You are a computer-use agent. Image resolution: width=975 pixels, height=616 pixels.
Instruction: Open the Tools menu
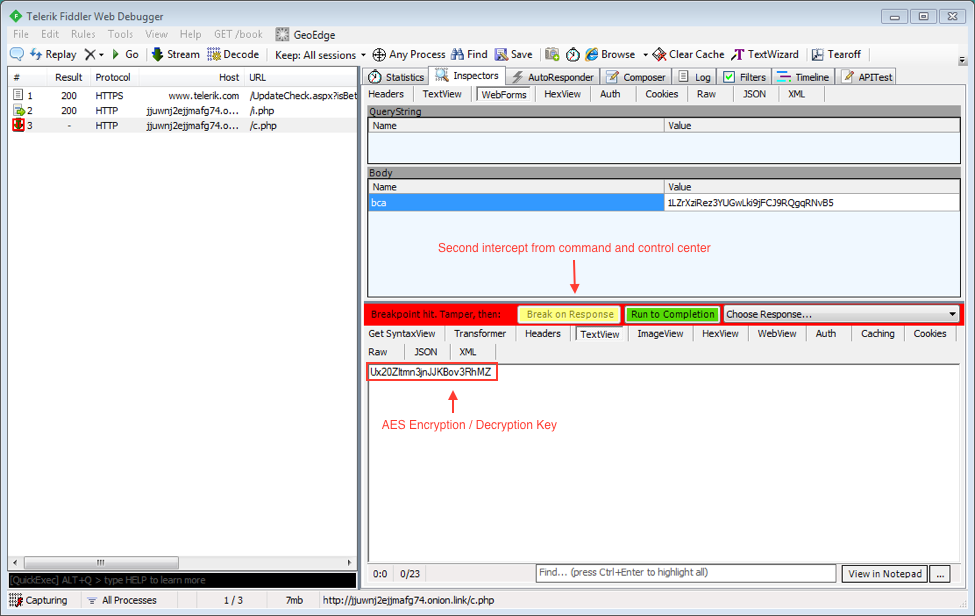click(x=120, y=34)
